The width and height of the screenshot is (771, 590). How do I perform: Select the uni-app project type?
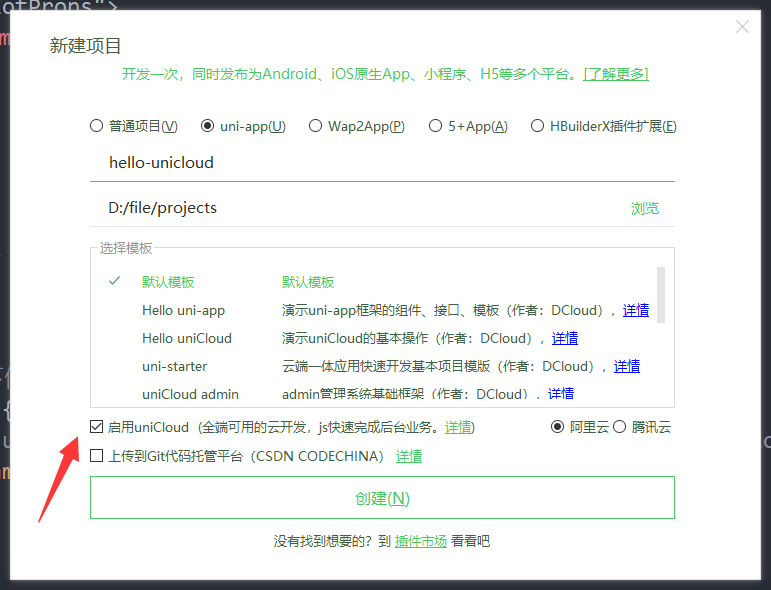pos(208,126)
